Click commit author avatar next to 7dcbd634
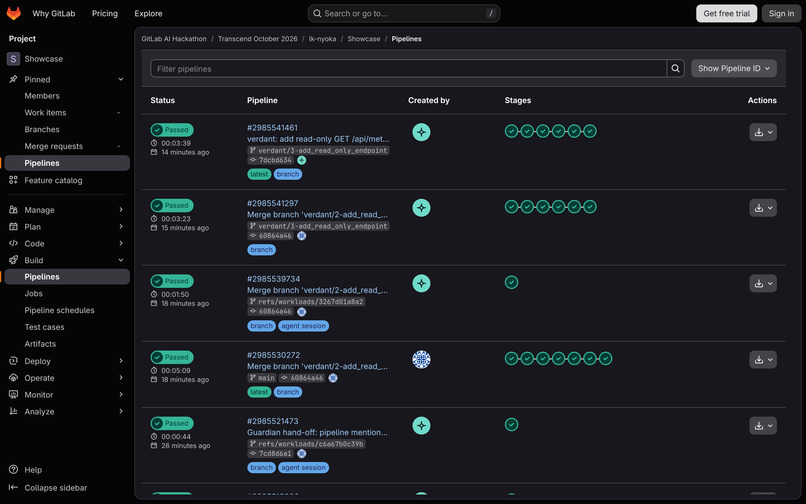 pyautogui.click(x=302, y=160)
